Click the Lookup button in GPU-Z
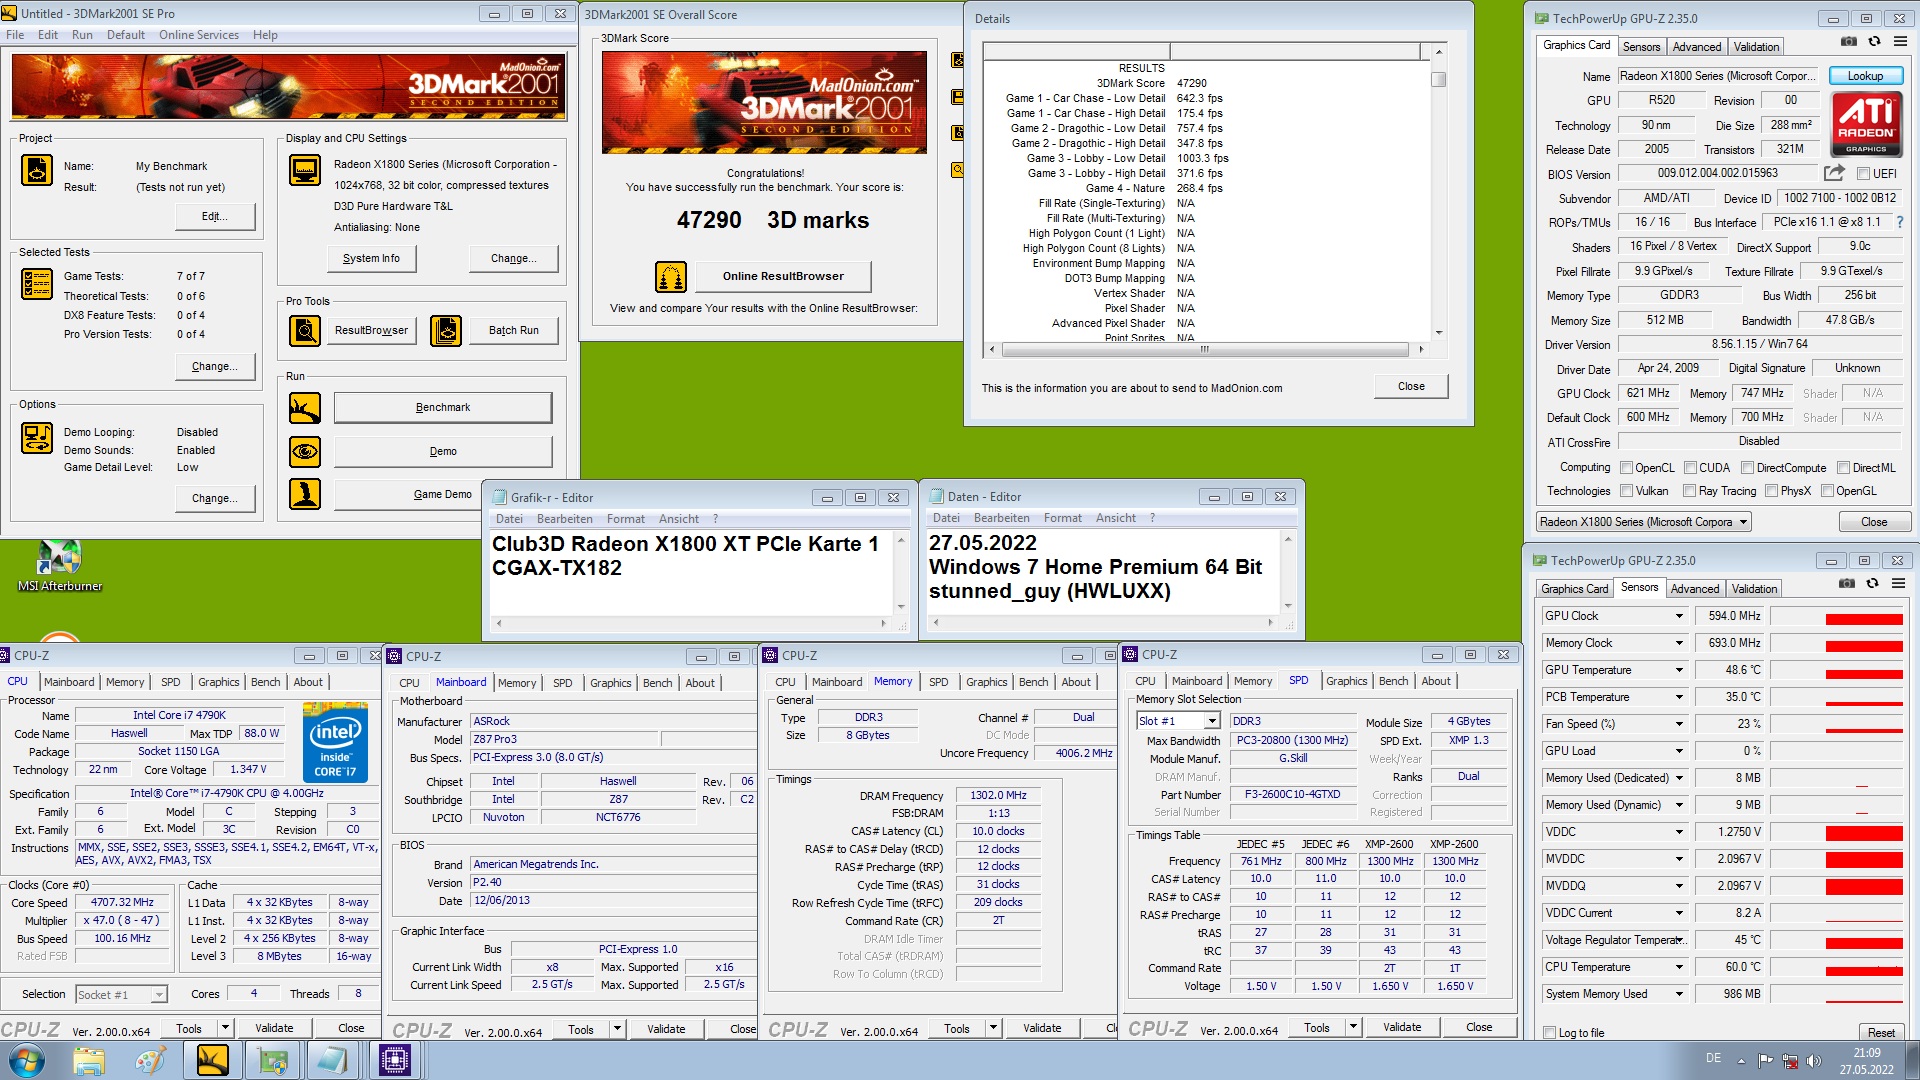The height and width of the screenshot is (1080, 1920). tap(1865, 76)
